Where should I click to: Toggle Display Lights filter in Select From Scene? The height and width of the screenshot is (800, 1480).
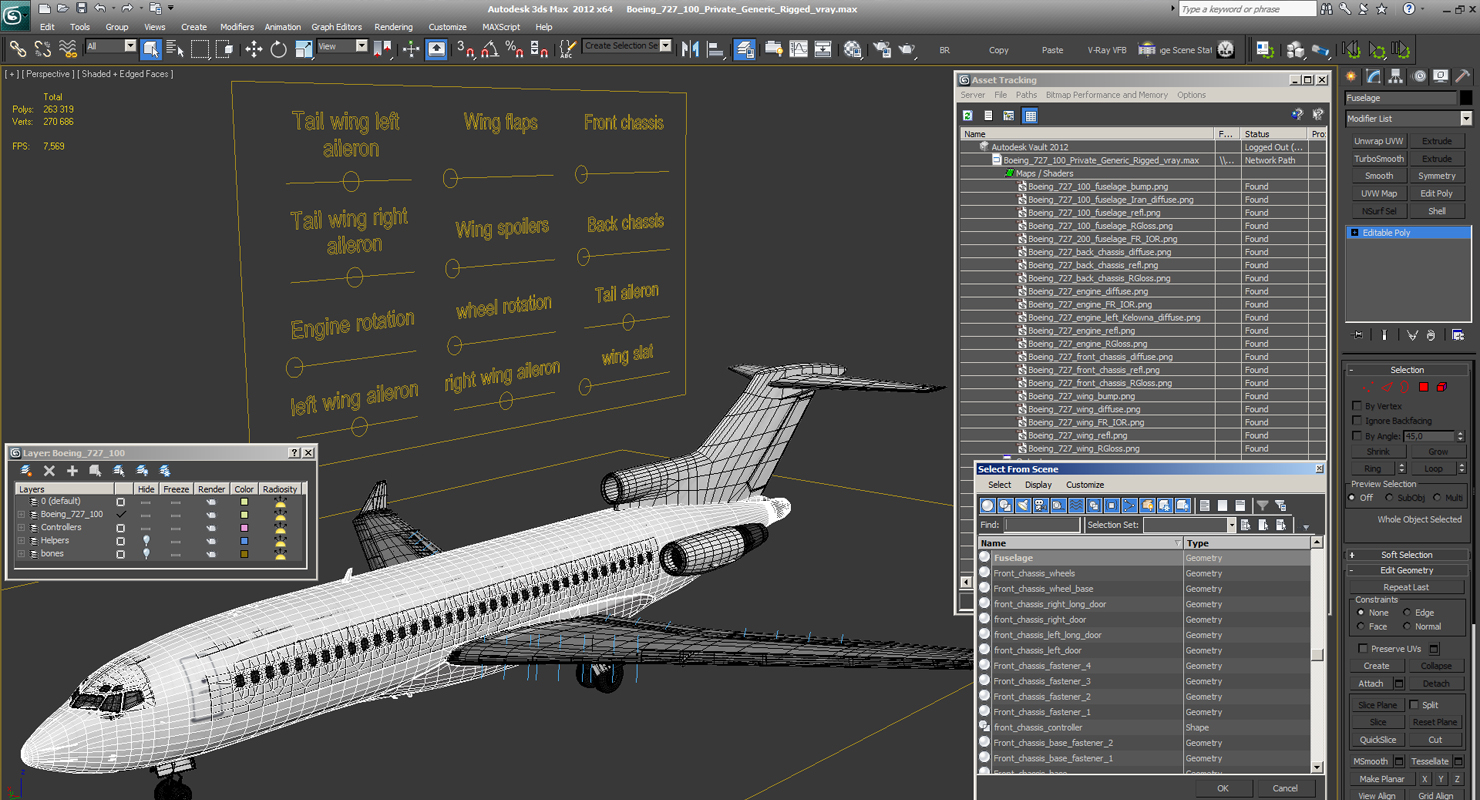1023,505
